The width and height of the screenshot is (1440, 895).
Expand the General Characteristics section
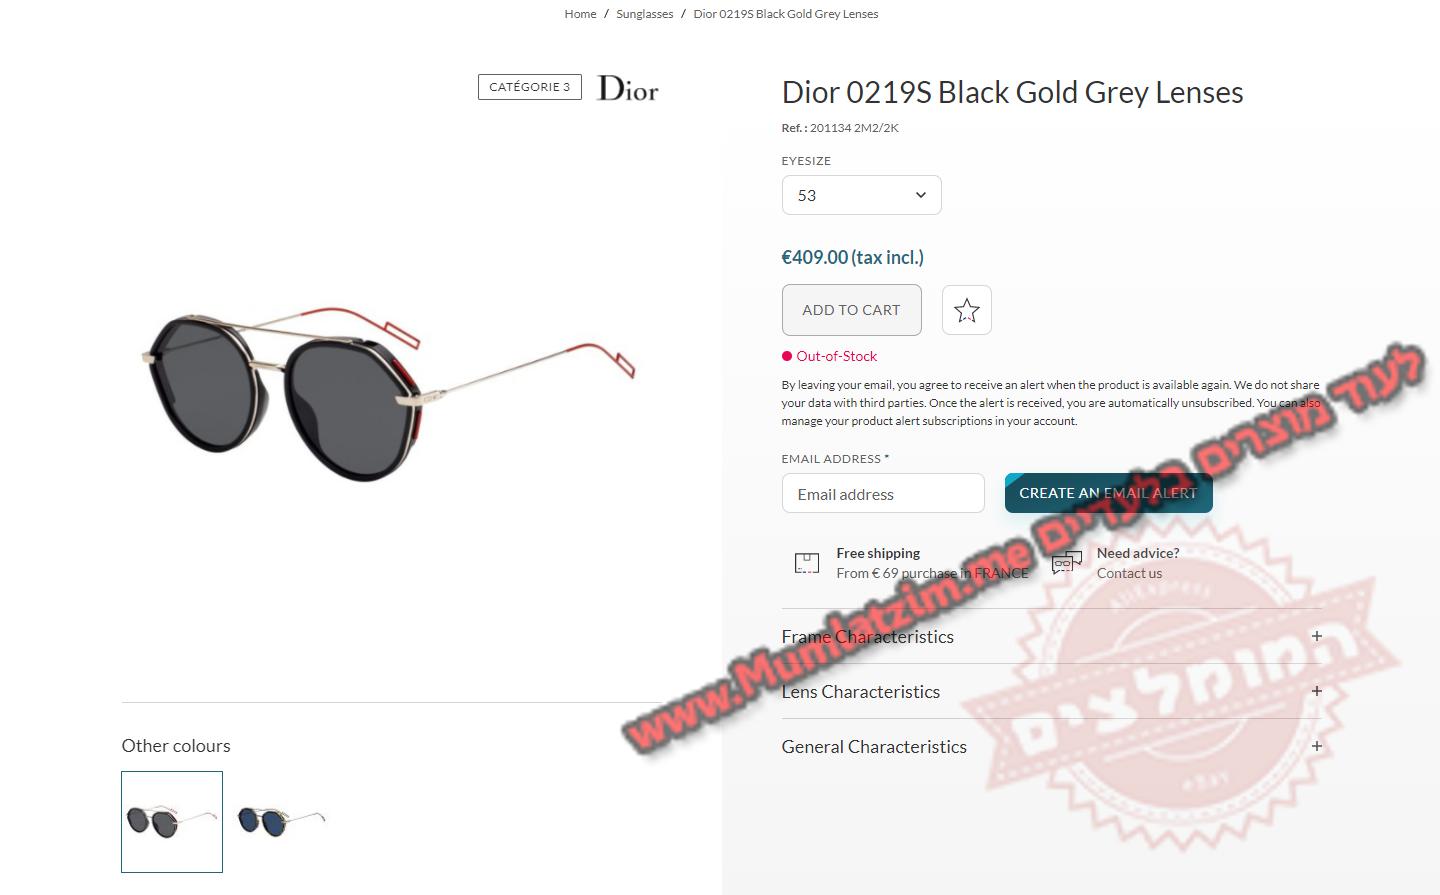[x=1051, y=747]
